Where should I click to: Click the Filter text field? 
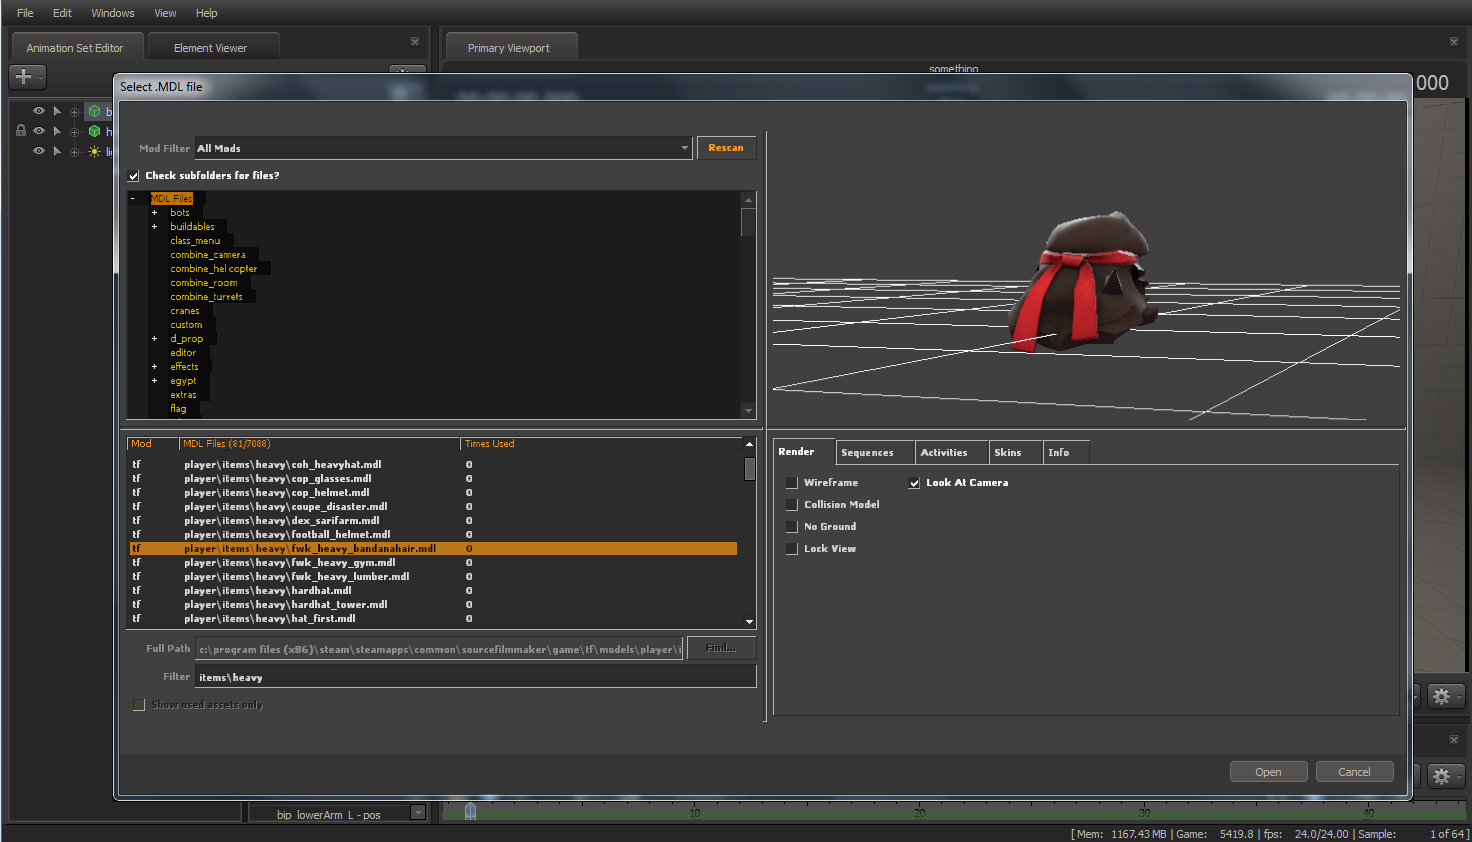[475, 677]
